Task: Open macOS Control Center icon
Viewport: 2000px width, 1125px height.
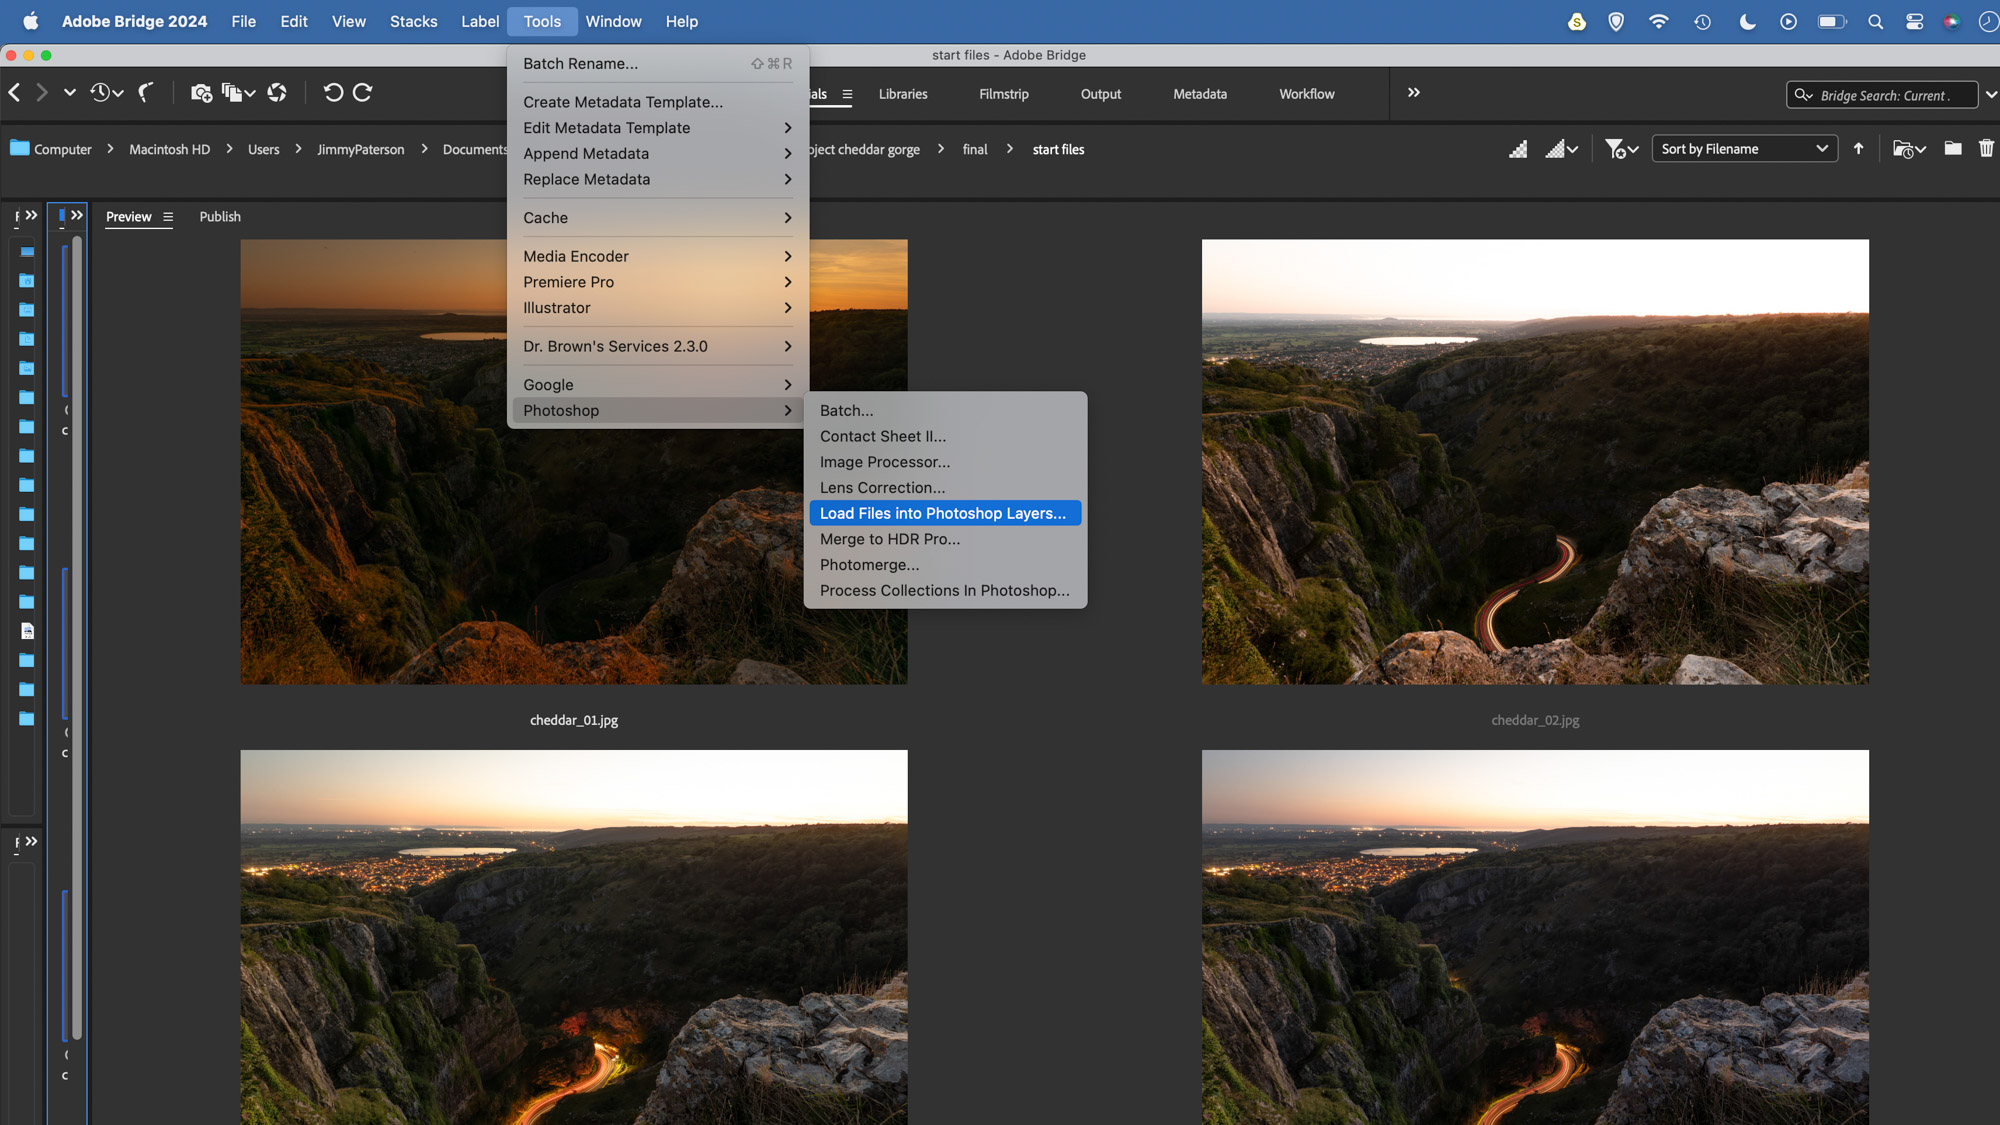Action: pyautogui.click(x=1914, y=21)
